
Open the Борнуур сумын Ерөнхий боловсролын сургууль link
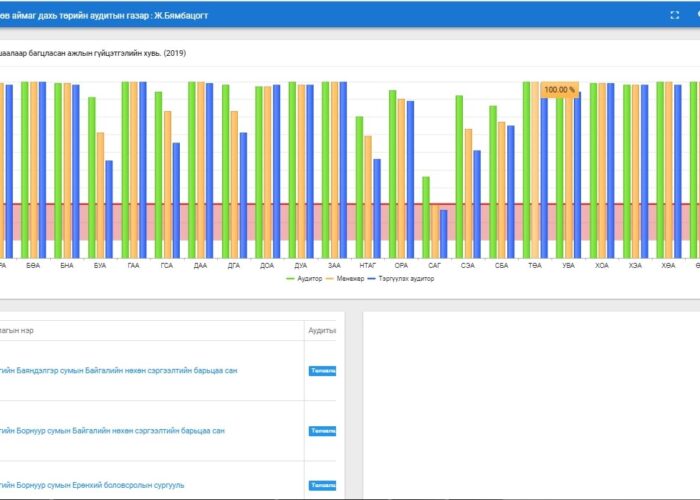click(x=92, y=485)
